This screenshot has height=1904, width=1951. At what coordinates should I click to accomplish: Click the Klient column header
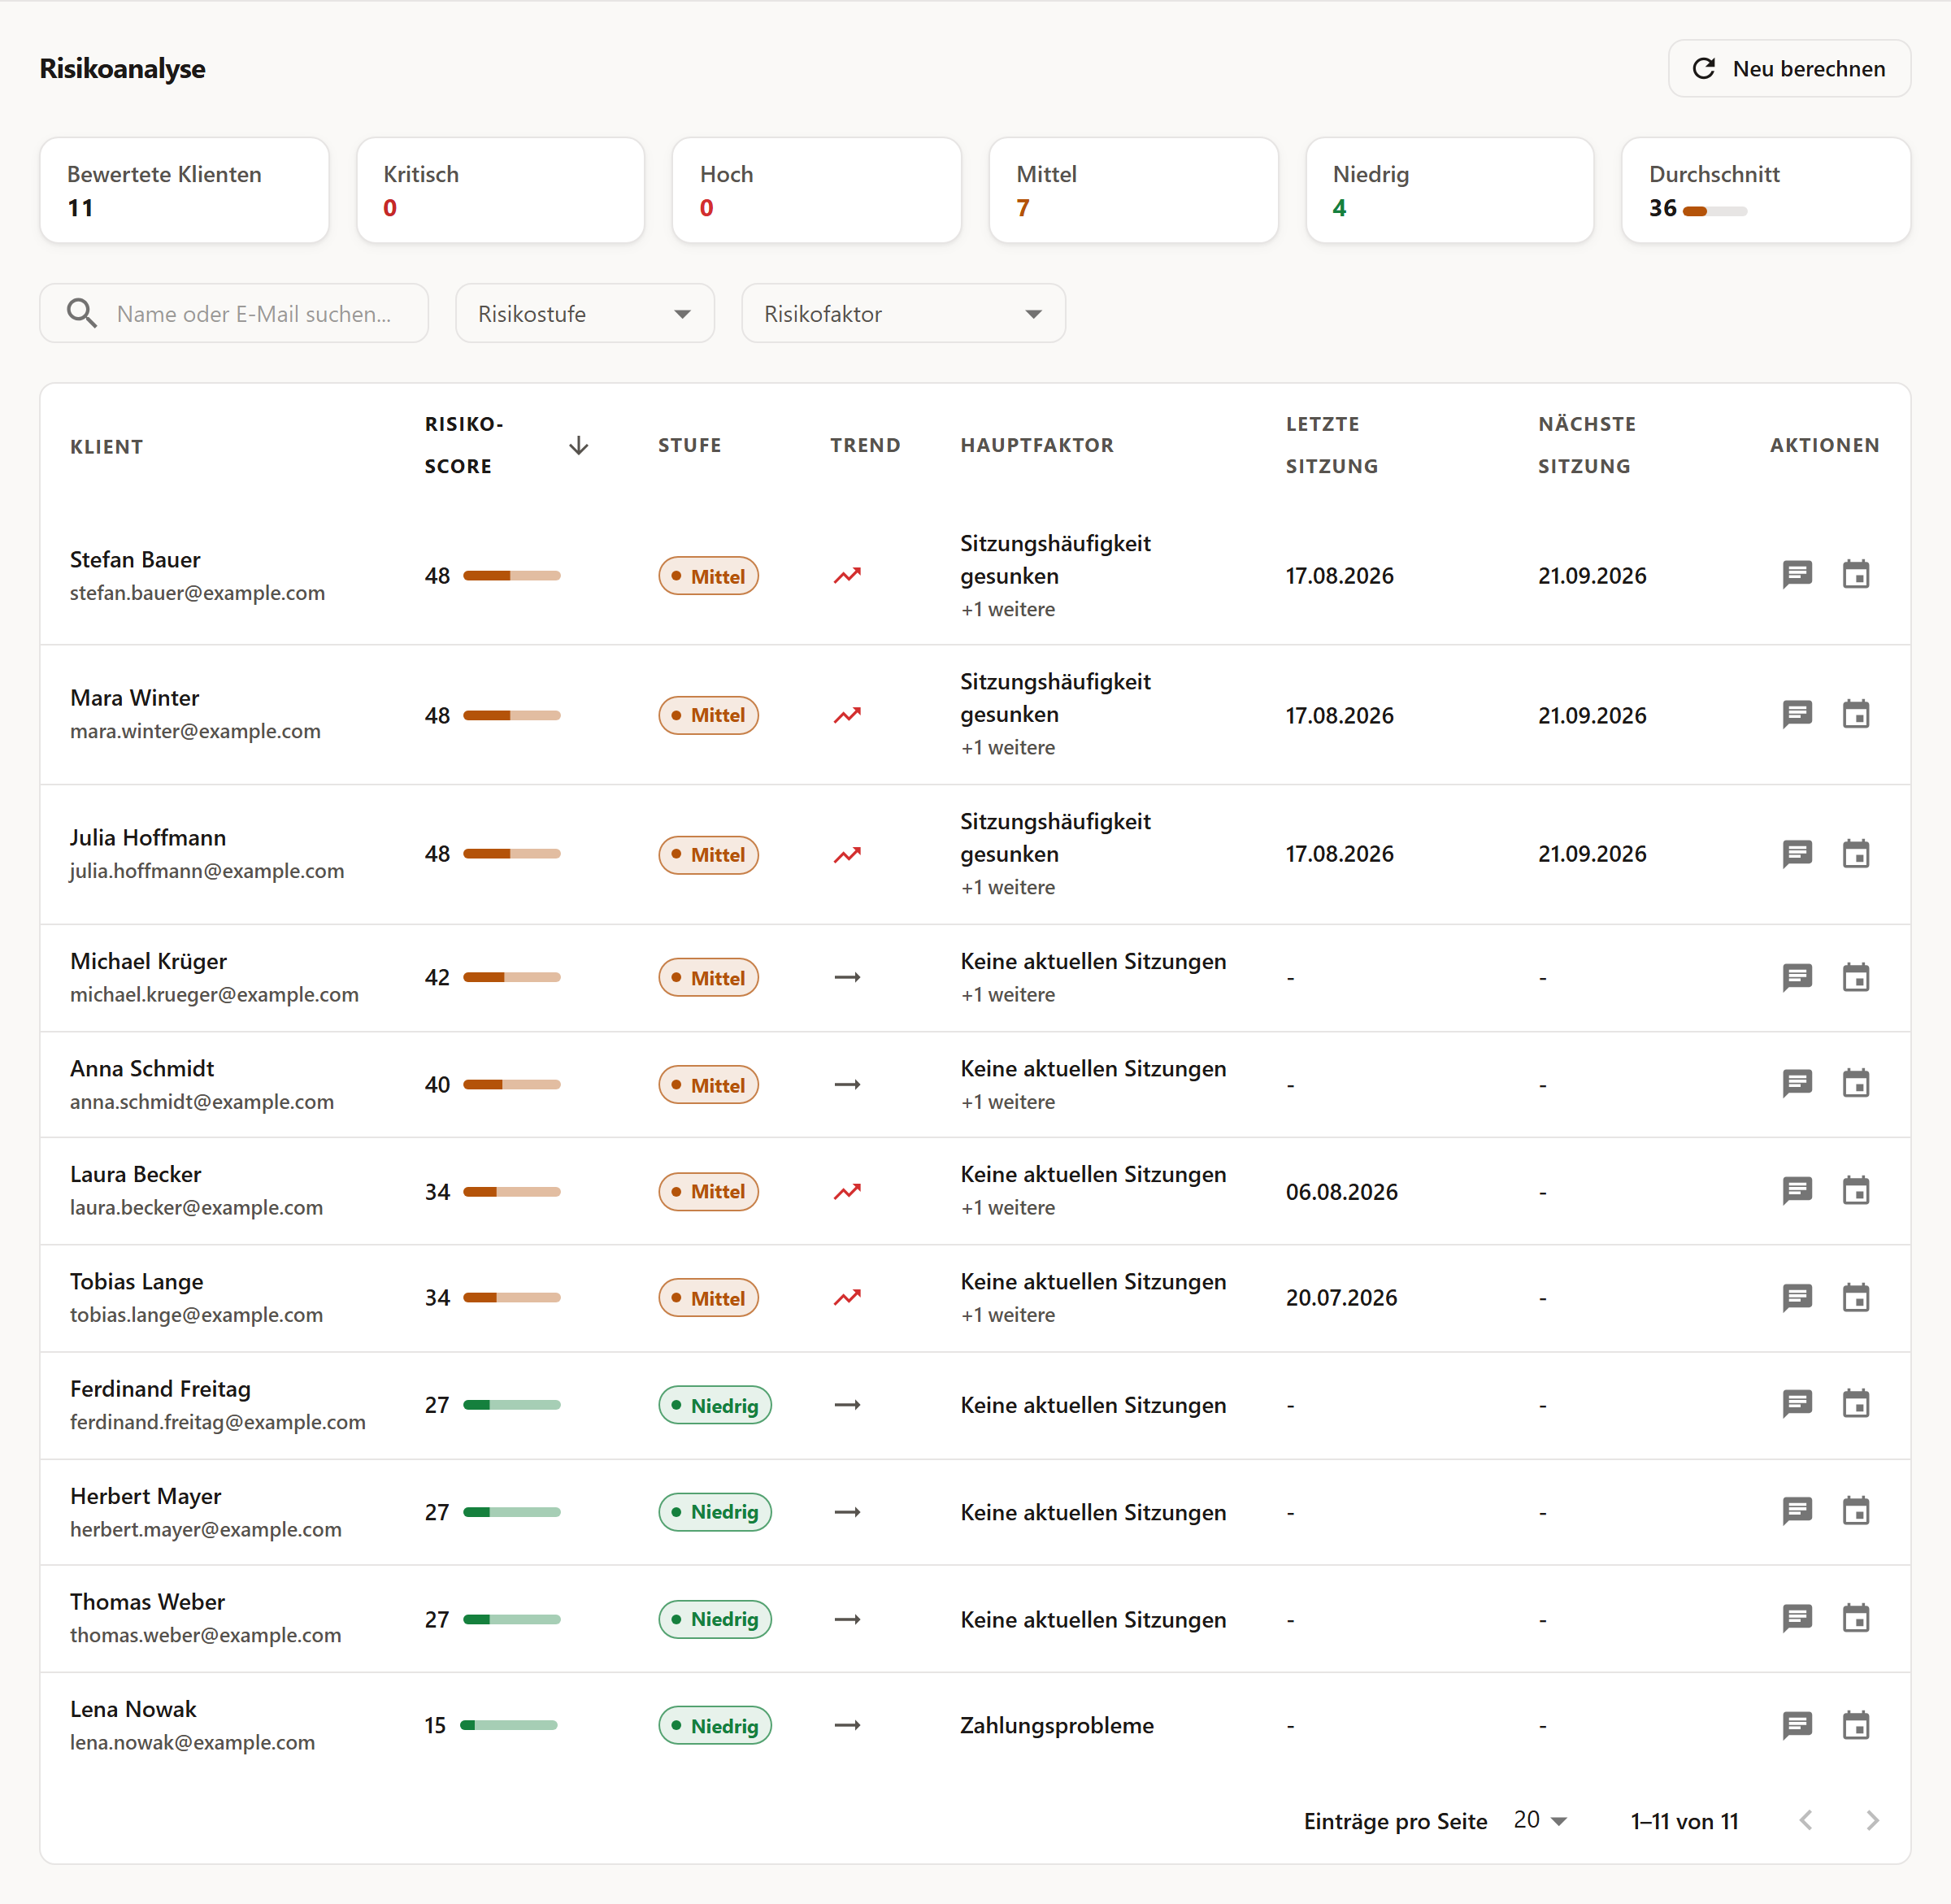tap(107, 447)
